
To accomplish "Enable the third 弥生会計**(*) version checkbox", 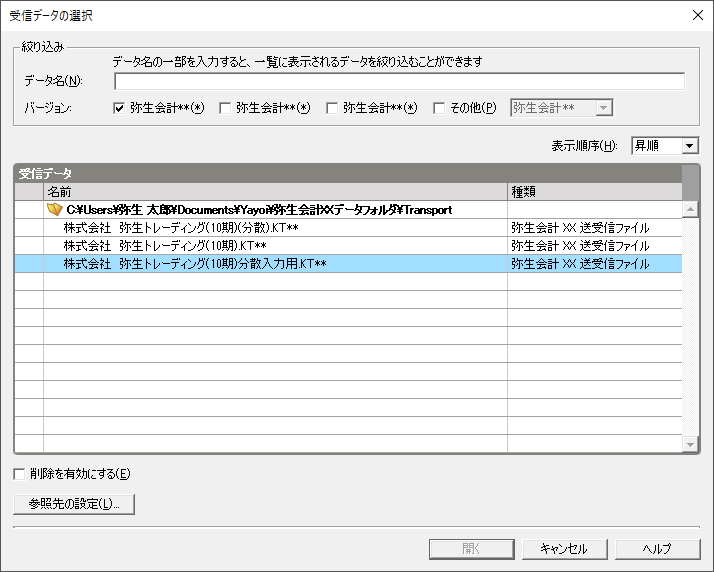I will [332, 108].
